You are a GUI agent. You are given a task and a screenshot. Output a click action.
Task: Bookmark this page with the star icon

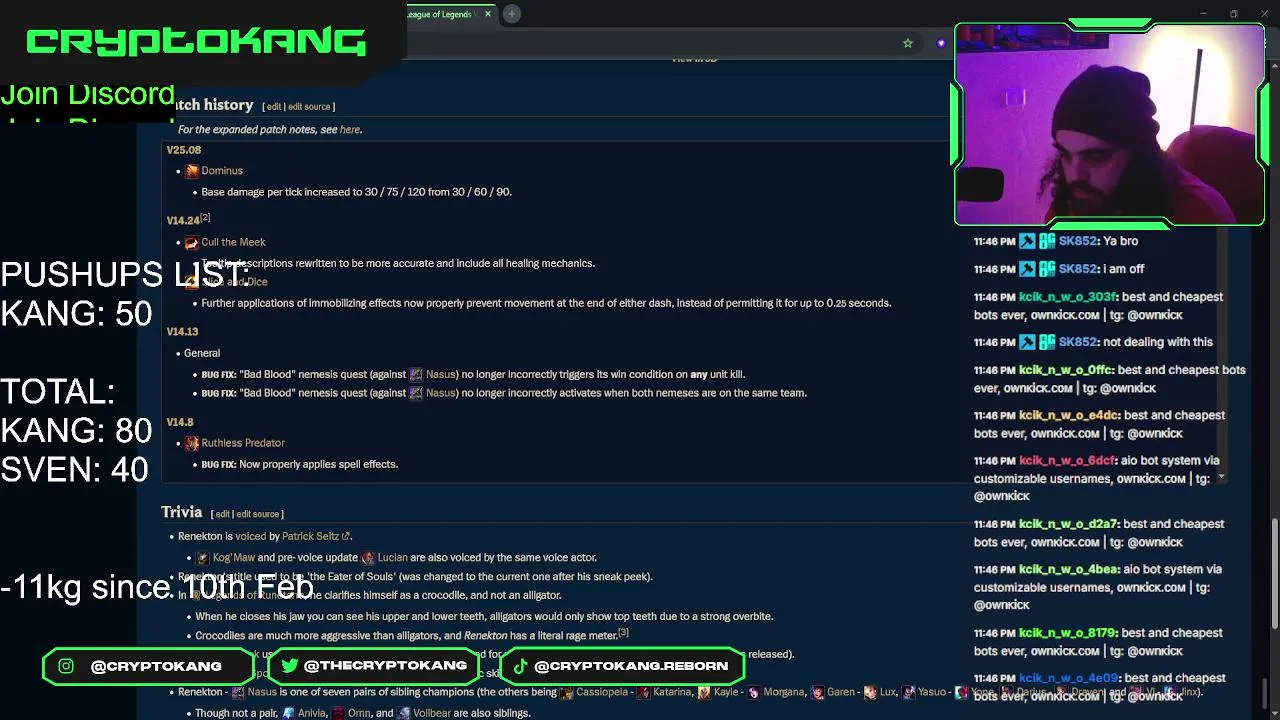908,43
